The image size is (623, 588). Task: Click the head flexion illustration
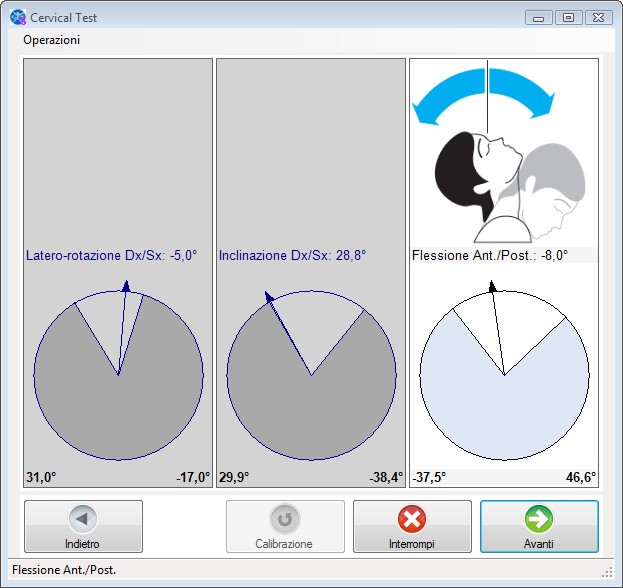pyautogui.click(x=510, y=187)
